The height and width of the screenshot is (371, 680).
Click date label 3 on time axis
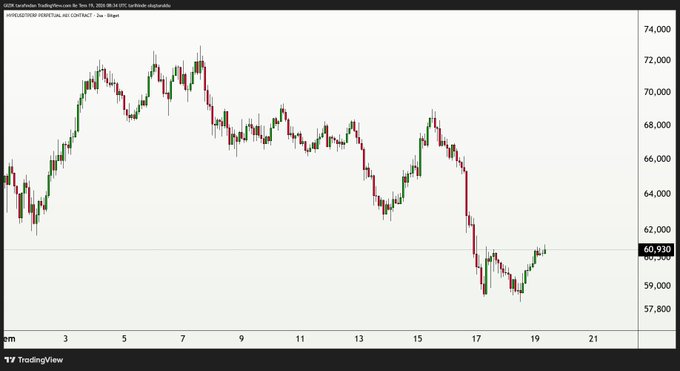[65, 338]
